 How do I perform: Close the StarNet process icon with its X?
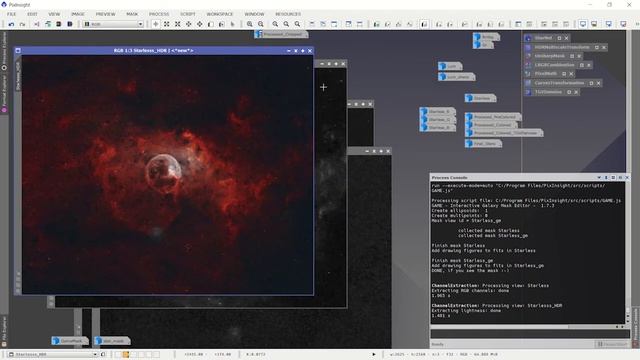point(567,38)
